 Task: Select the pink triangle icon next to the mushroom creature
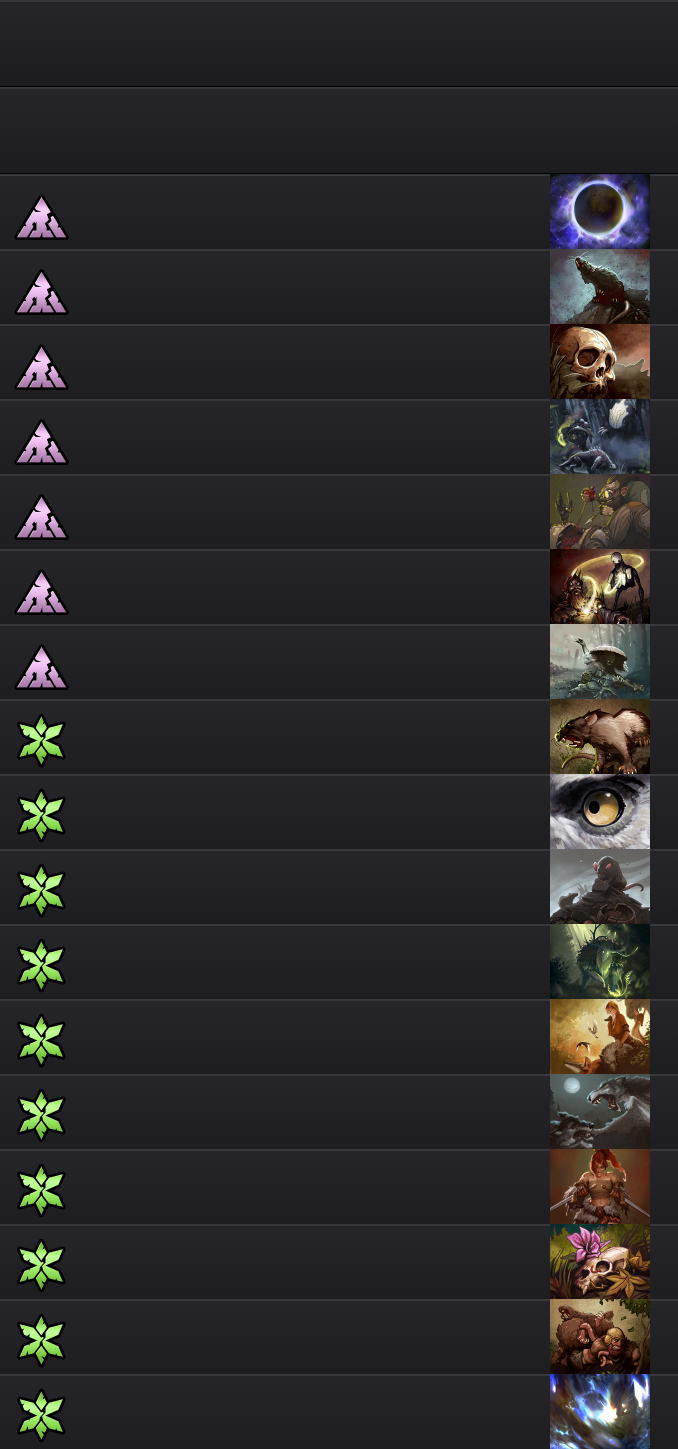coord(41,667)
